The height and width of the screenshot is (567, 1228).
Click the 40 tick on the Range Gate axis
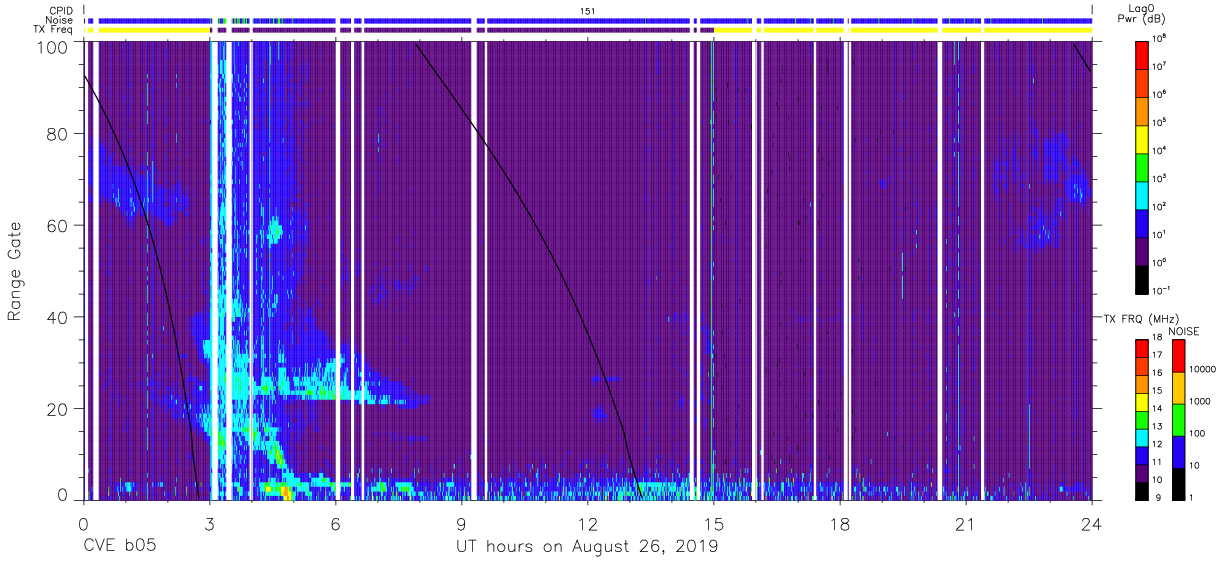58,317
